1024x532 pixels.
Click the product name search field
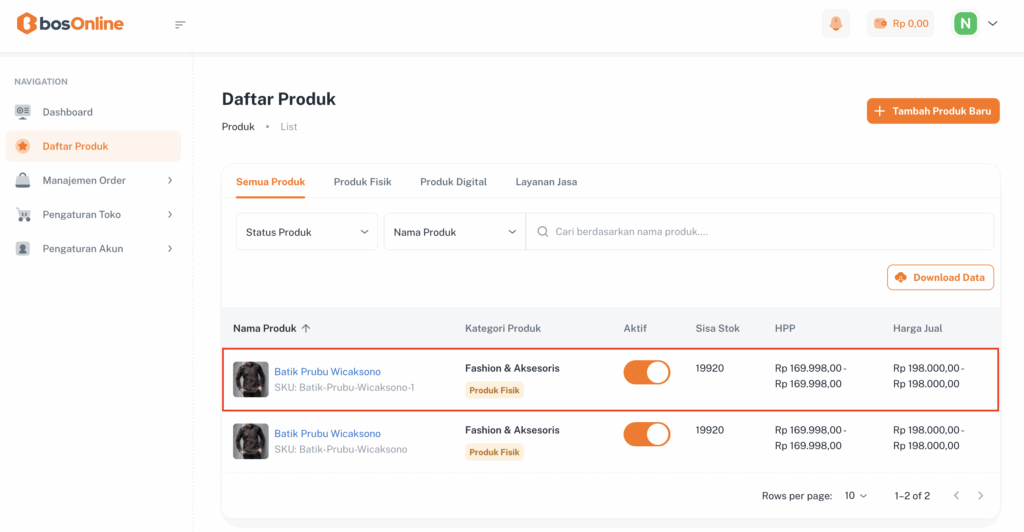[760, 232]
